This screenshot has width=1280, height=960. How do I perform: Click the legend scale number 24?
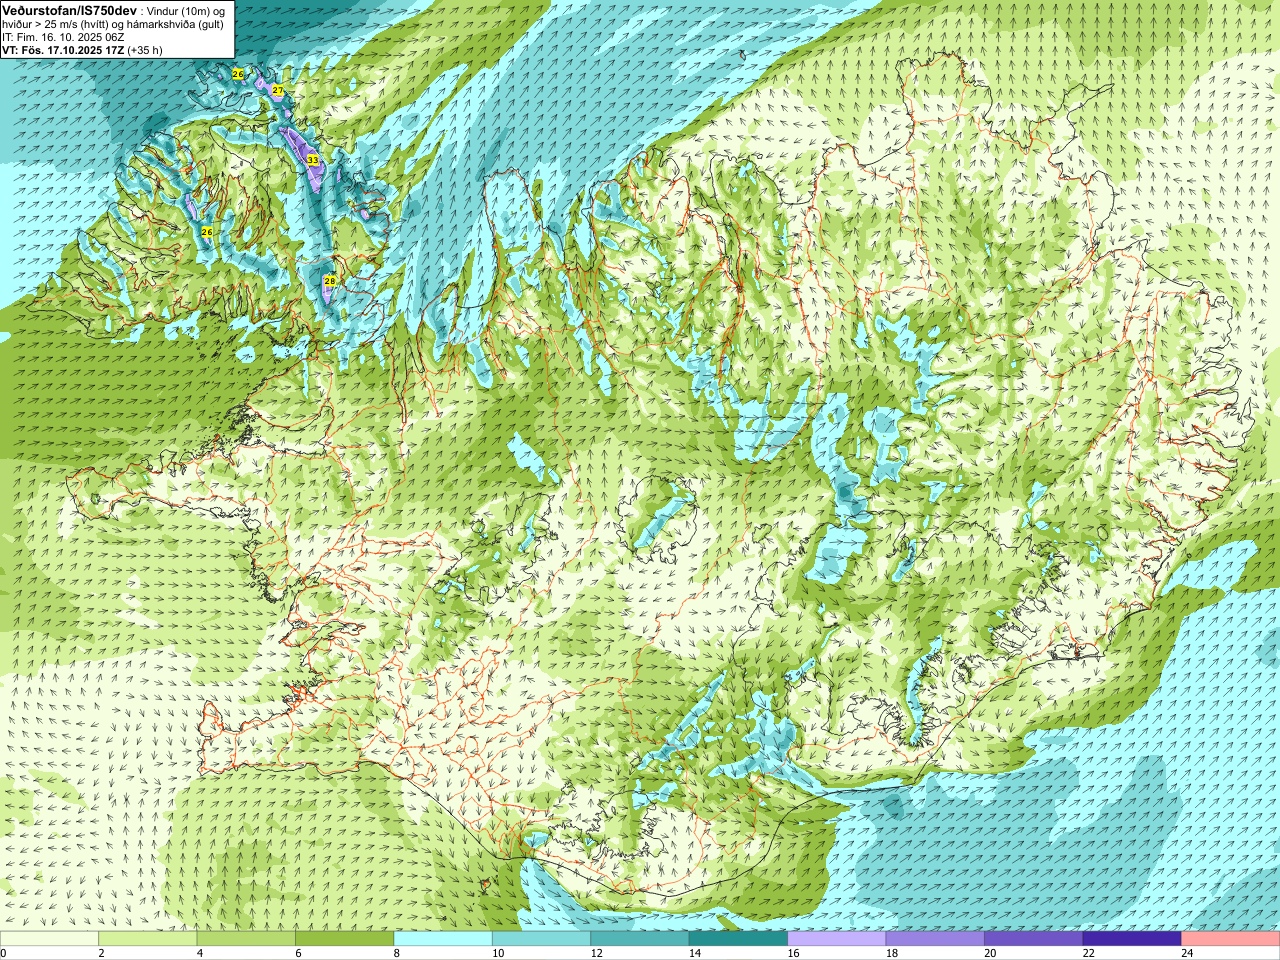(x=1187, y=953)
